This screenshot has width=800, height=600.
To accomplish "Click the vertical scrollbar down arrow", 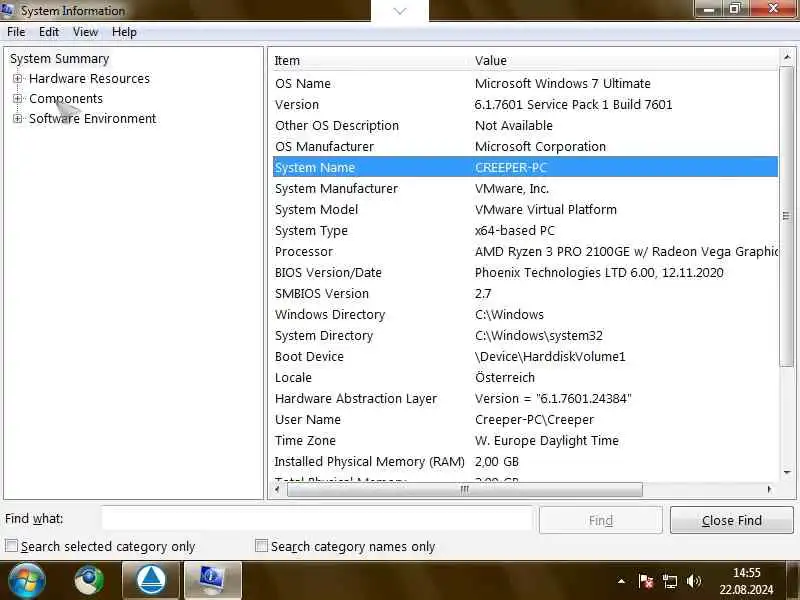I will (787, 473).
